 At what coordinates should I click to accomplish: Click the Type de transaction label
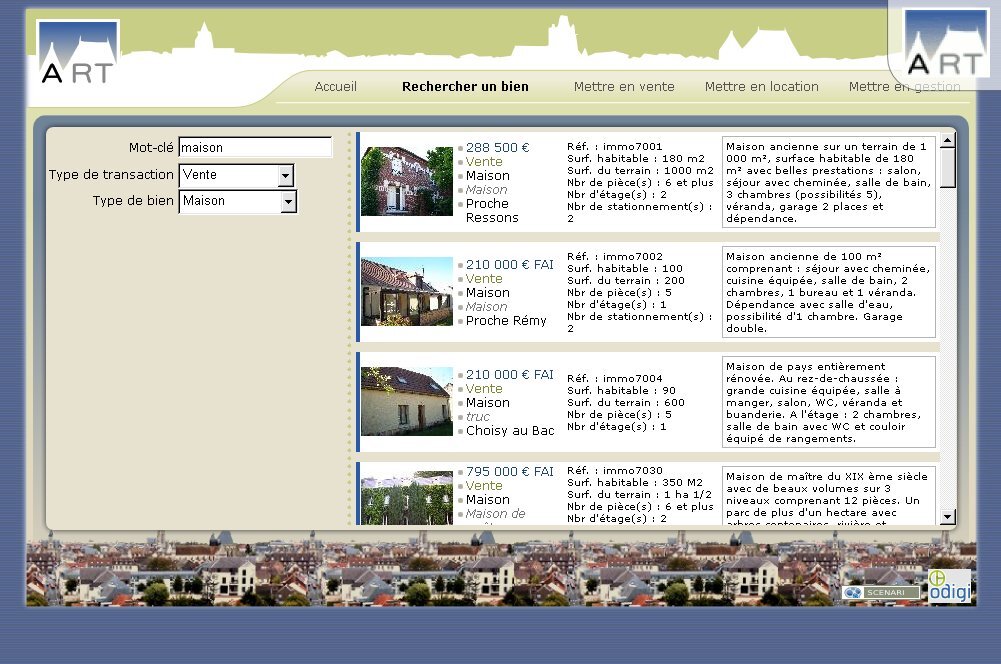pyautogui.click(x=111, y=174)
